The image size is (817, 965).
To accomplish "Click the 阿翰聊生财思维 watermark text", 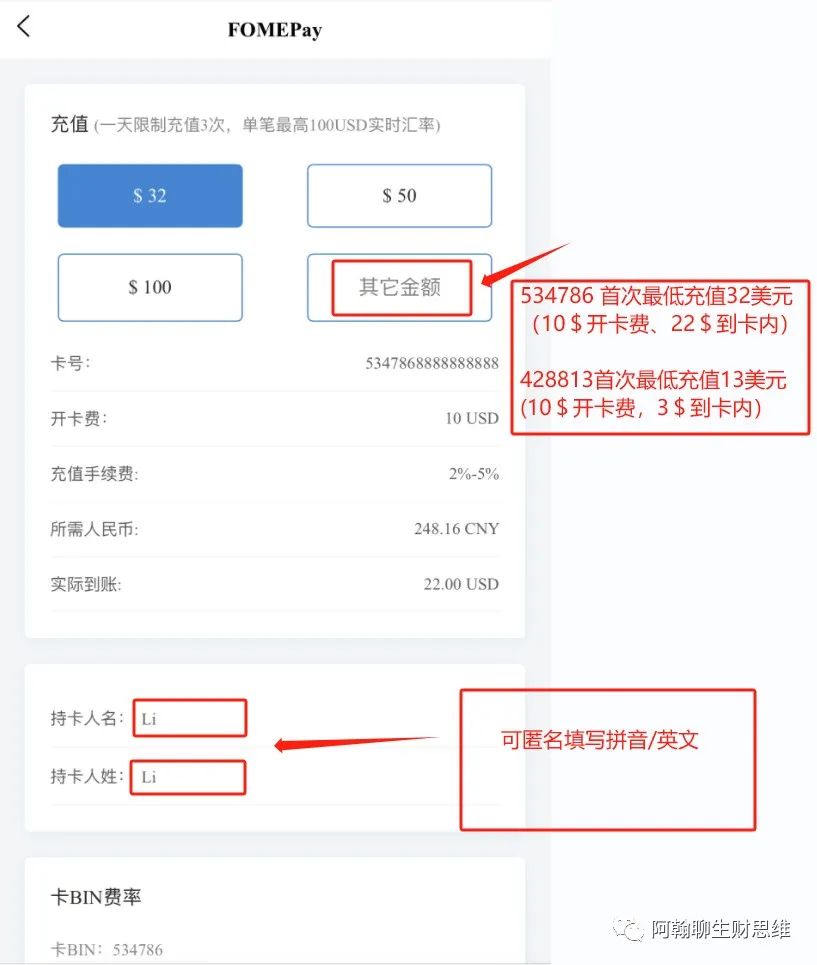I will [x=720, y=929].
